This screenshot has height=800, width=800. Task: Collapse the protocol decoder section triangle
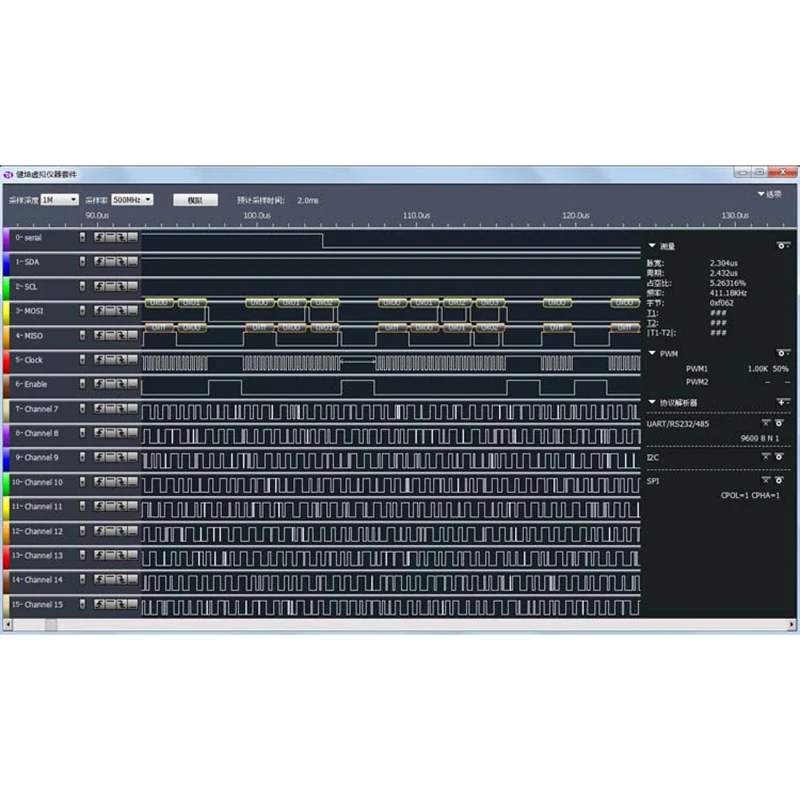coord(652,402)
